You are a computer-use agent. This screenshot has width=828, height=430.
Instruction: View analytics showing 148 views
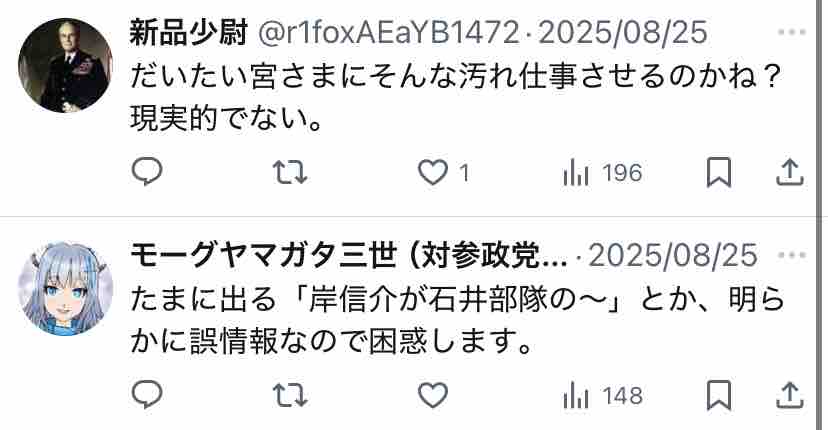tap(602, 396)
